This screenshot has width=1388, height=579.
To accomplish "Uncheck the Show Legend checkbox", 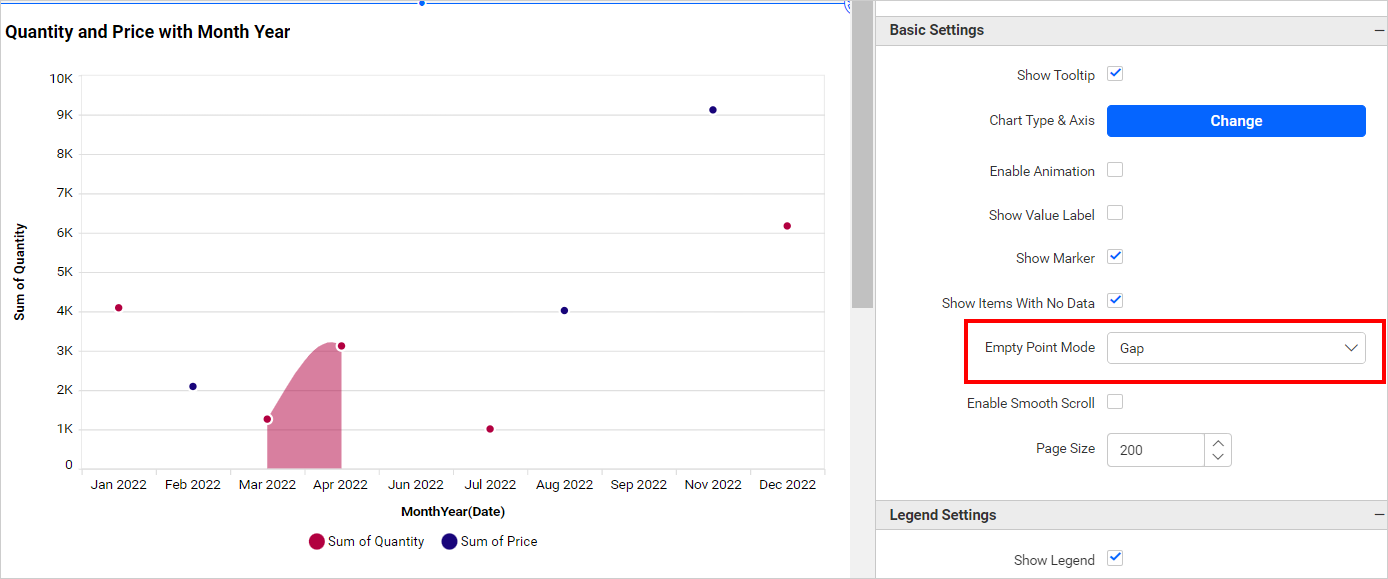I will click(1115, 558).
